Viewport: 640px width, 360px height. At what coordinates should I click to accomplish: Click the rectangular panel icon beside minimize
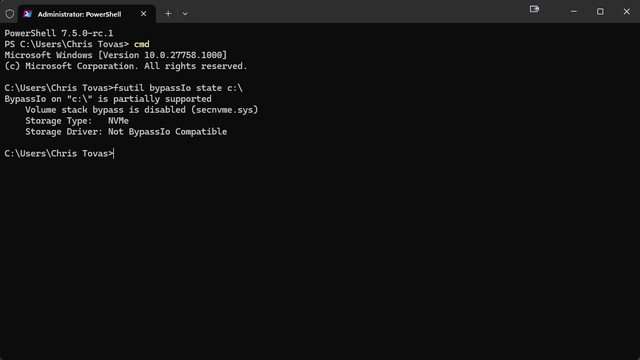534,9
